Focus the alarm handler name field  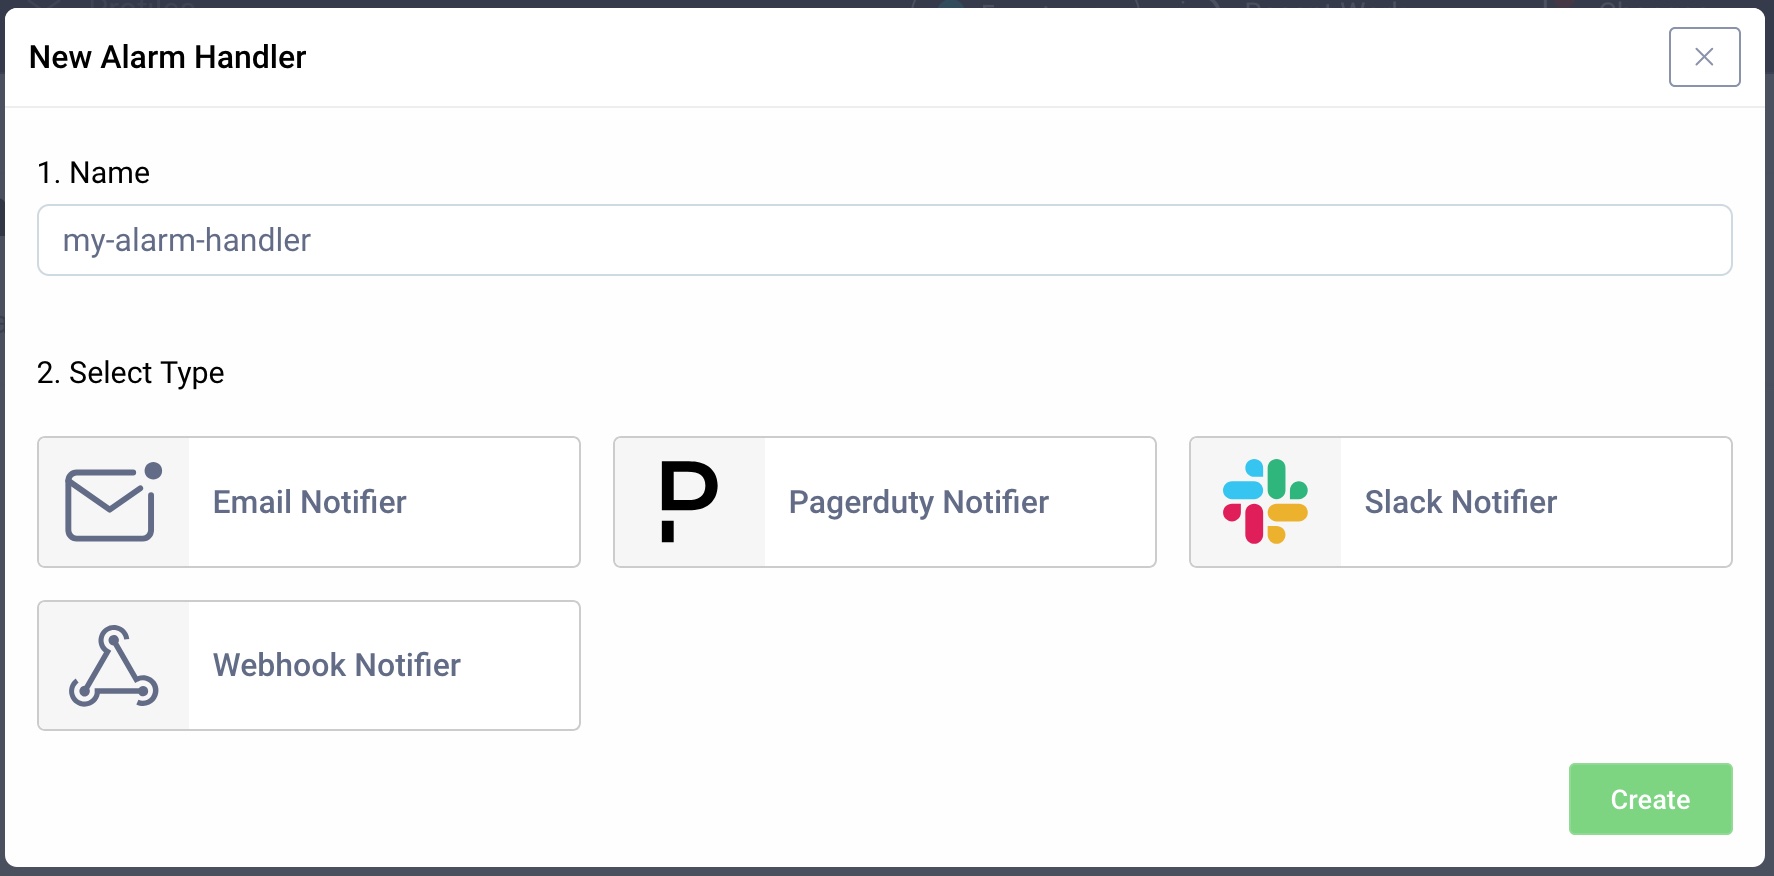pos(884,240)
